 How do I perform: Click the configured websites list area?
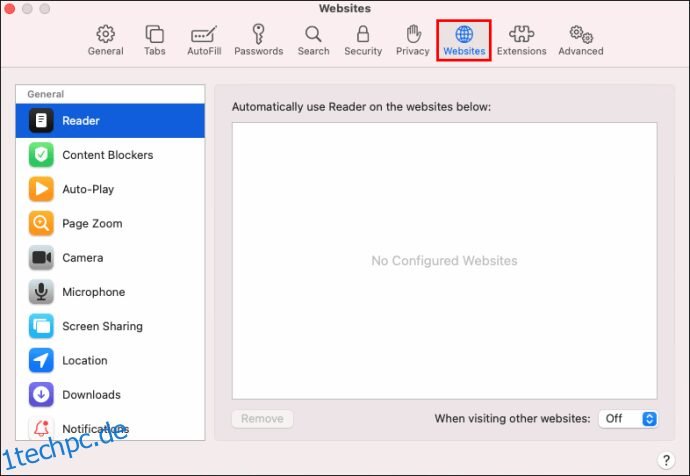point(444,261)
